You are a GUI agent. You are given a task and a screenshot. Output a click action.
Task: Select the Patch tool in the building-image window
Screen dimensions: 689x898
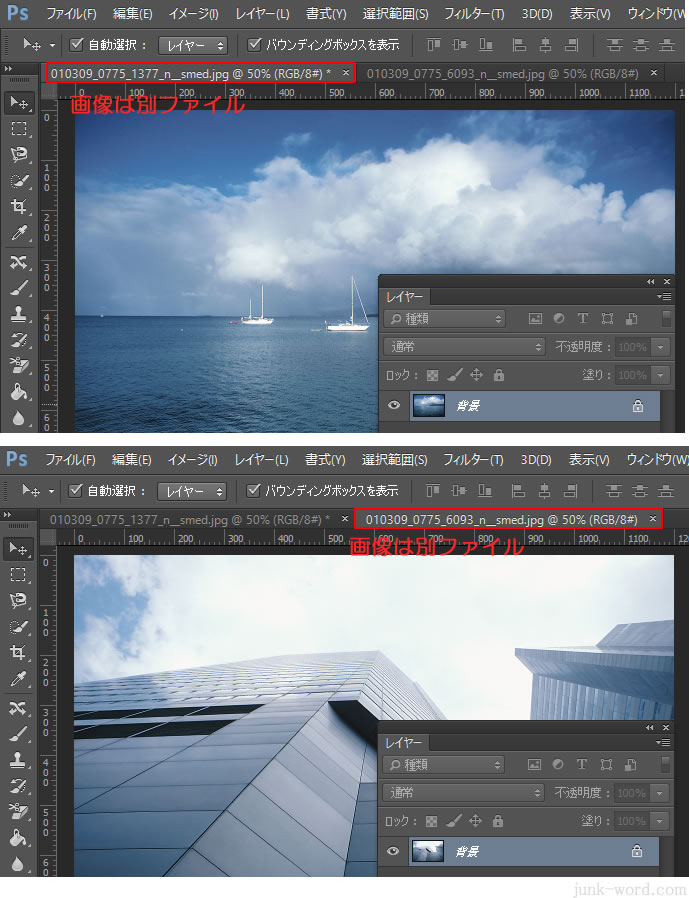[18, 708]
